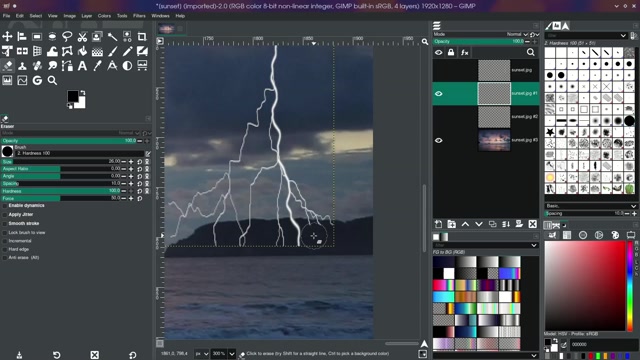The image size is (640, 360).
Task: Select the Warp Transform tool
Action: point(52,51)
